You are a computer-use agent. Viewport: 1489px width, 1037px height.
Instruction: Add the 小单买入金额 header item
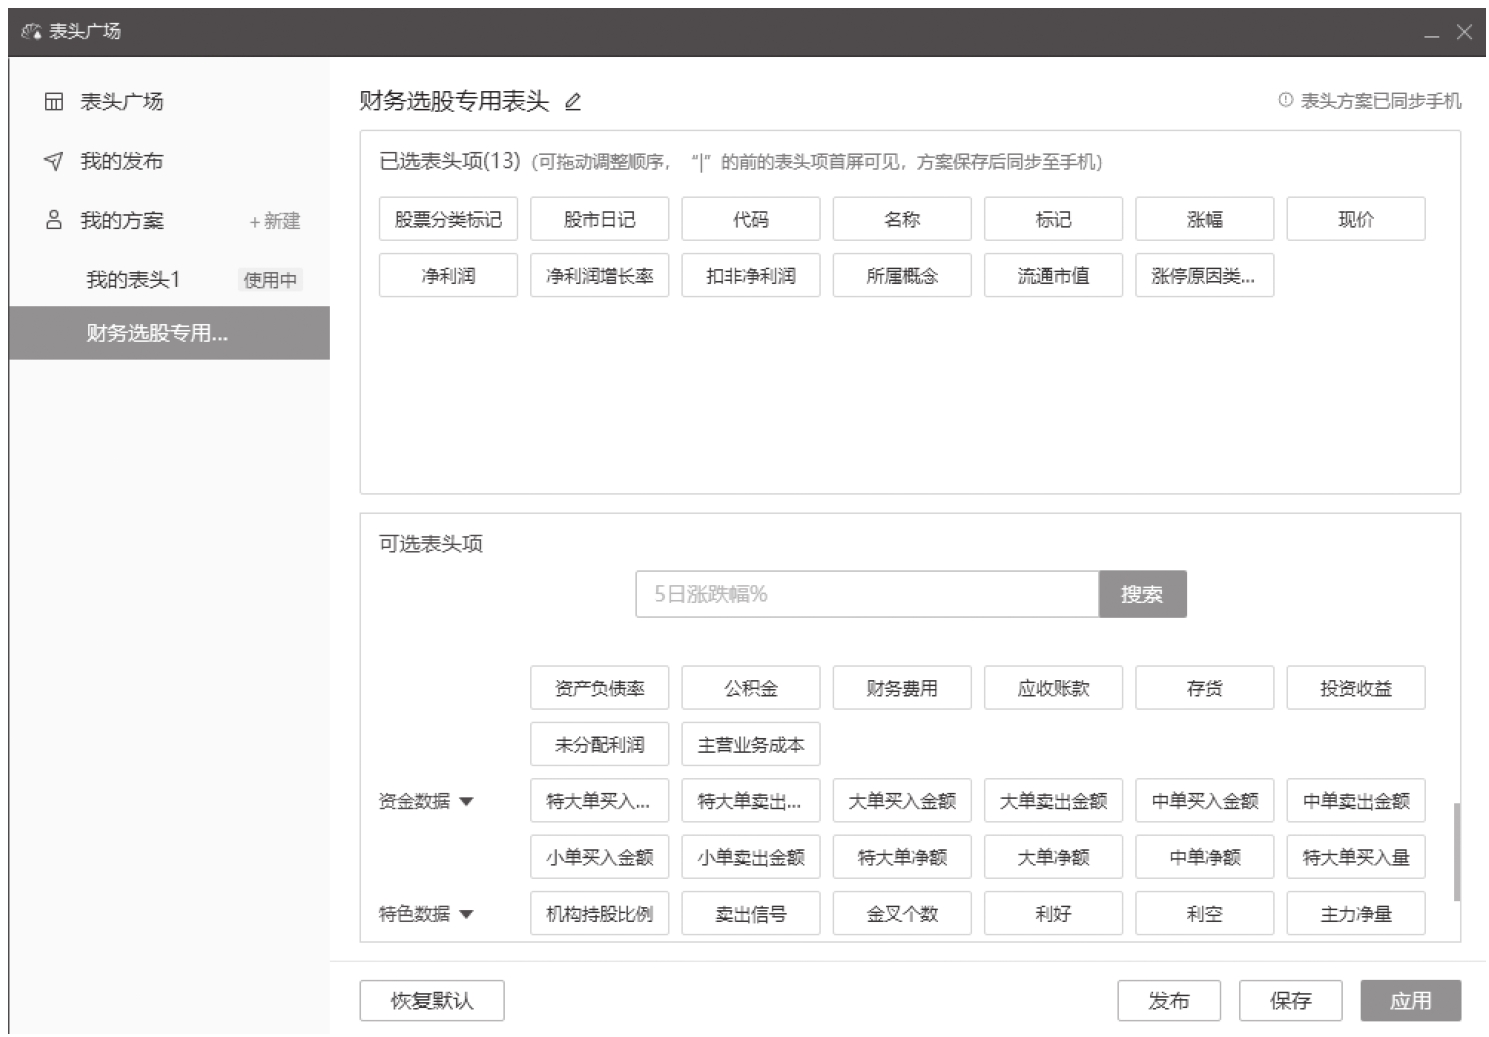point(599,857)
